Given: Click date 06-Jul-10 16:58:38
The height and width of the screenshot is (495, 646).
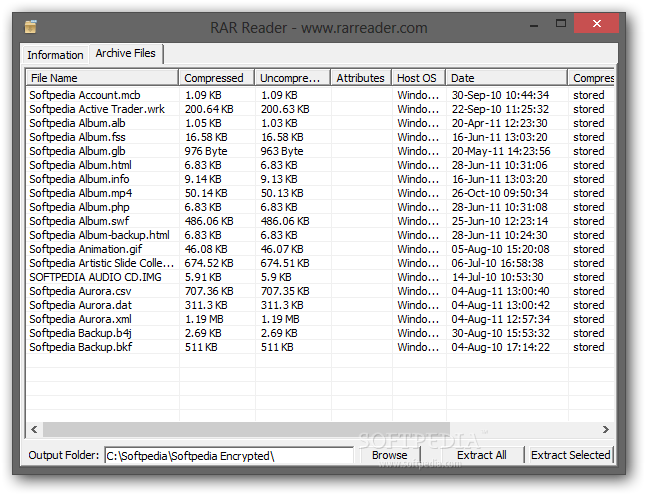Looking at the screenshot, I should click(x=498, y=263).
